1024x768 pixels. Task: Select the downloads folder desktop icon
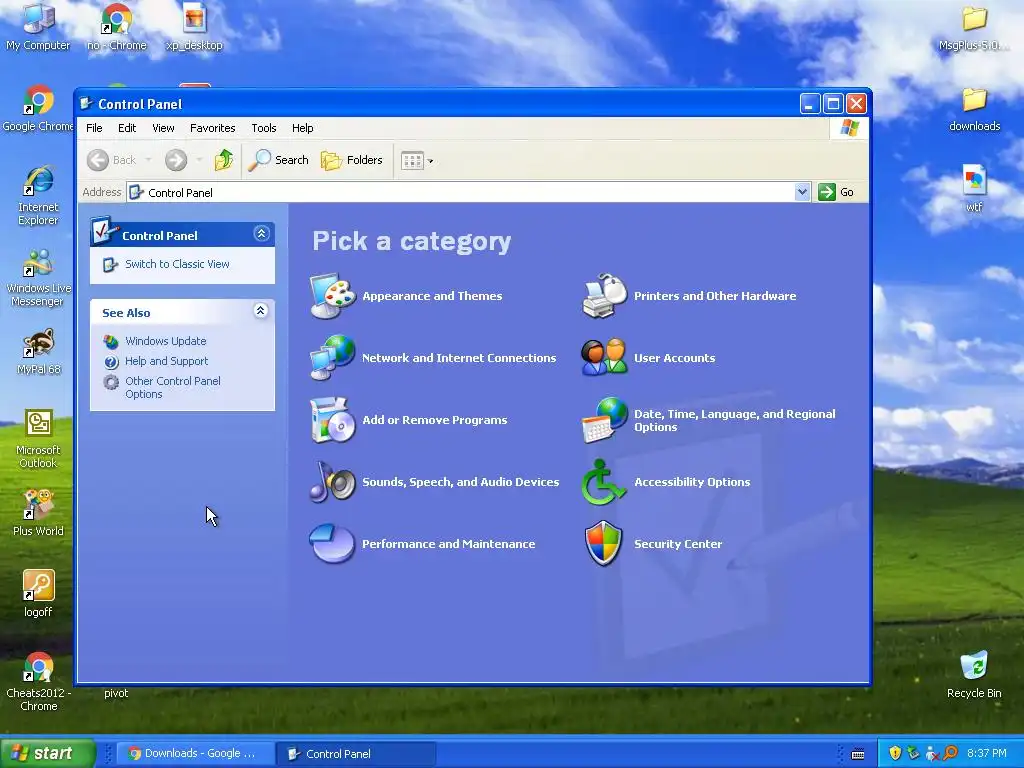tap(974, 108)
